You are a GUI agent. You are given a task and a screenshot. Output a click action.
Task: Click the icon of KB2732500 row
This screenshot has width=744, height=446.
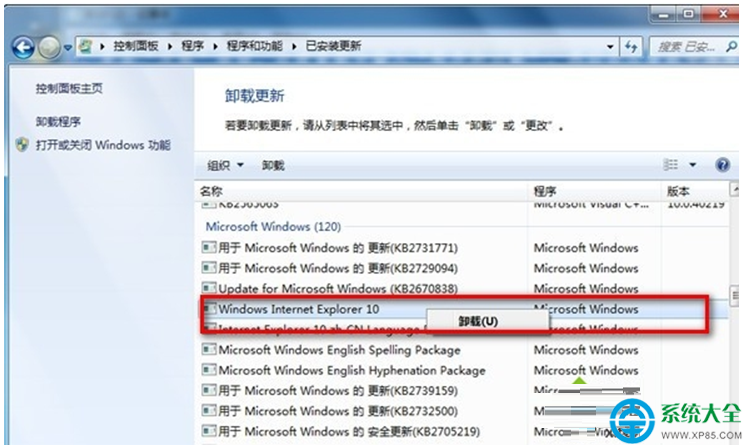(209, 410)
